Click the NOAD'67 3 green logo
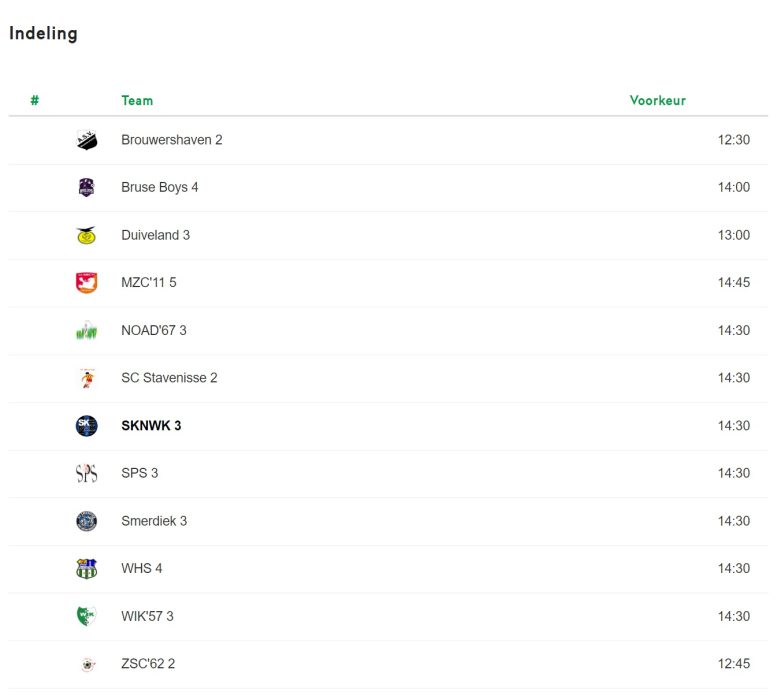777x696 pixels. [x=87, y=330]
